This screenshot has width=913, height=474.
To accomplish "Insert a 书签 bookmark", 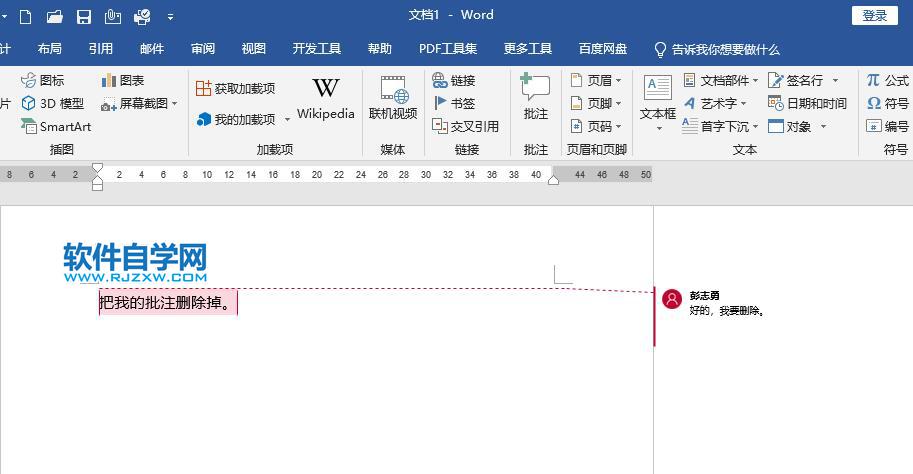I will [x=454, y=104].
